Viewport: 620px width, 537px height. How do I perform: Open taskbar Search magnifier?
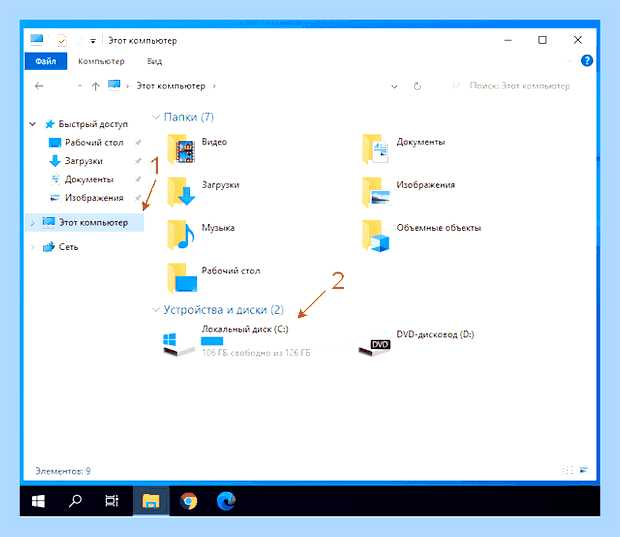[x=75, y=501]
